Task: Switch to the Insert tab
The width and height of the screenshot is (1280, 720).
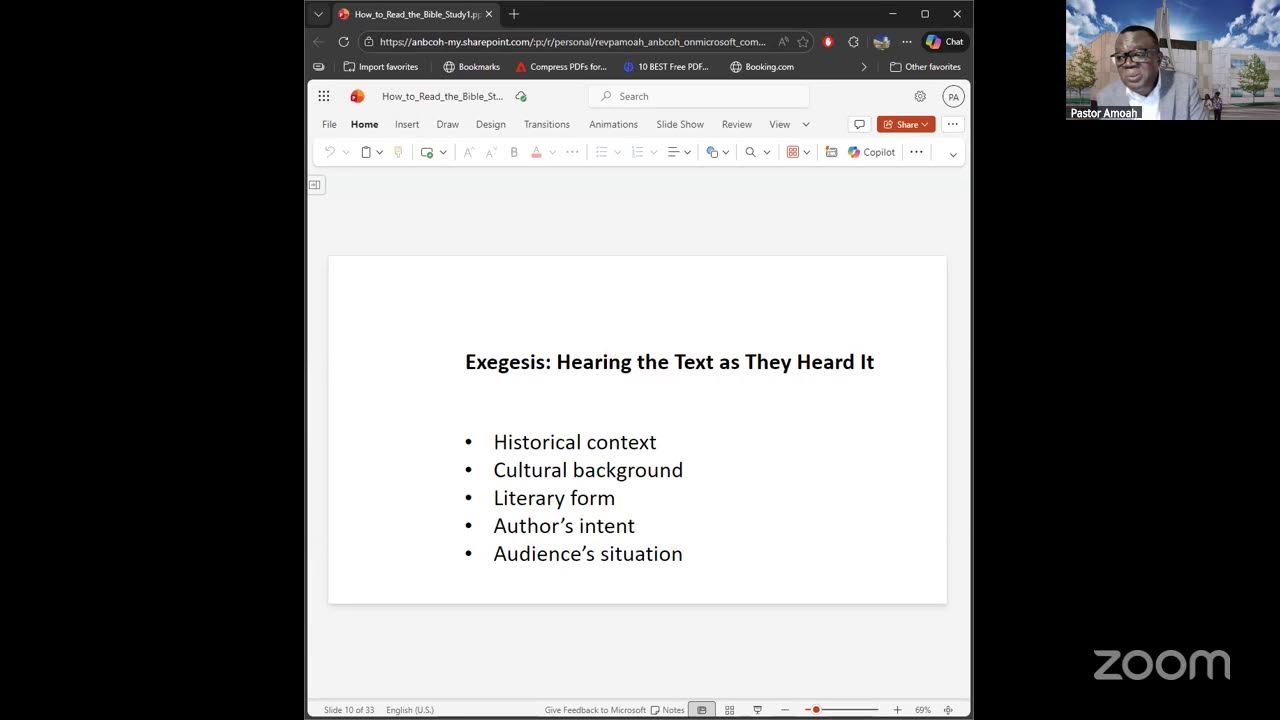Action: pyautogui.click(x=407, y=124)
